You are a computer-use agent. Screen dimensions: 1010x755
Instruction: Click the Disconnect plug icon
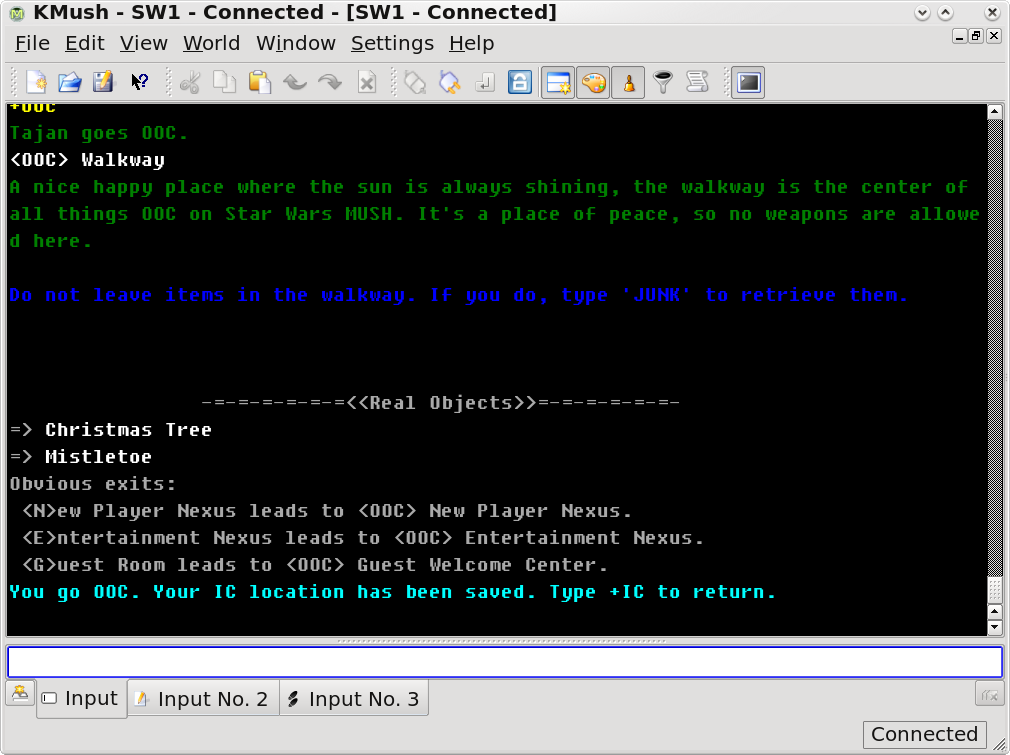tap(449, 82)
